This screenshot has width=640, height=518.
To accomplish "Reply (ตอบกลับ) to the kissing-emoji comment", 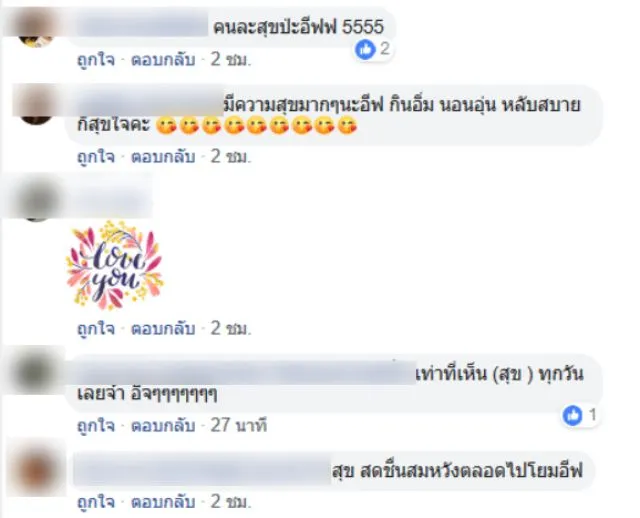I will (163, 157).
